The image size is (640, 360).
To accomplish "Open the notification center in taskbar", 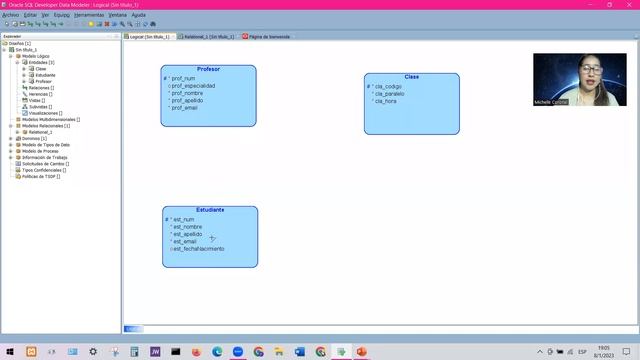I will [626, 351].
